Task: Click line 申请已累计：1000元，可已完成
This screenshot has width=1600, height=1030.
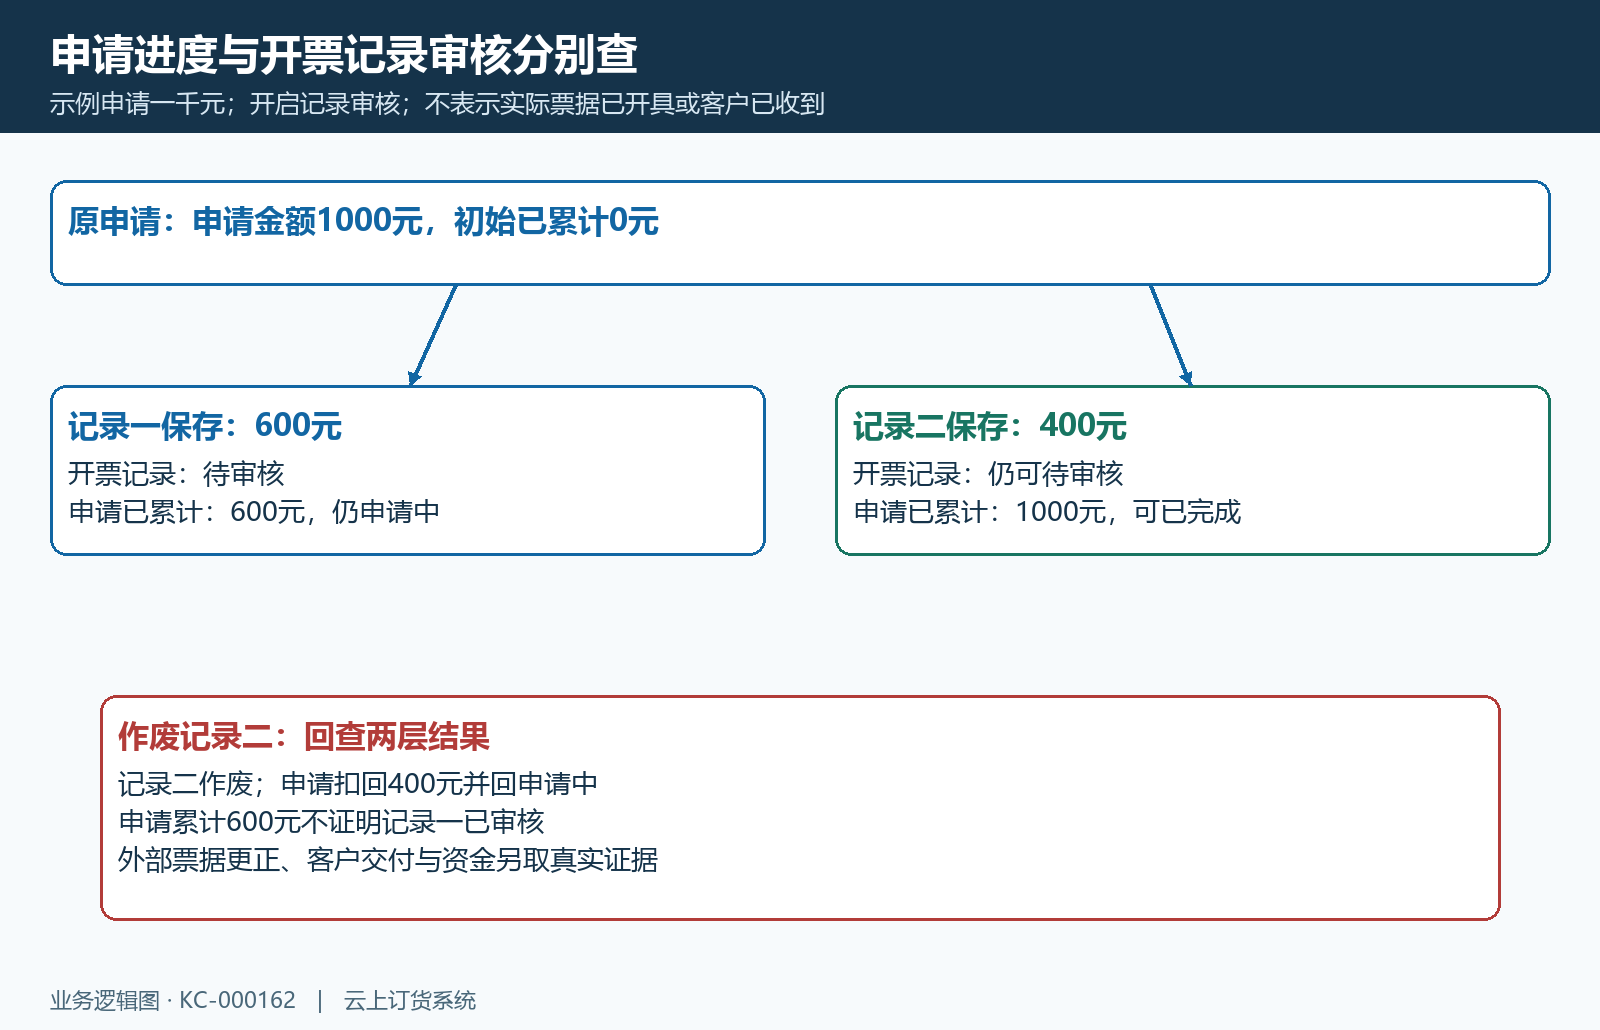Action: point(1047,511)
